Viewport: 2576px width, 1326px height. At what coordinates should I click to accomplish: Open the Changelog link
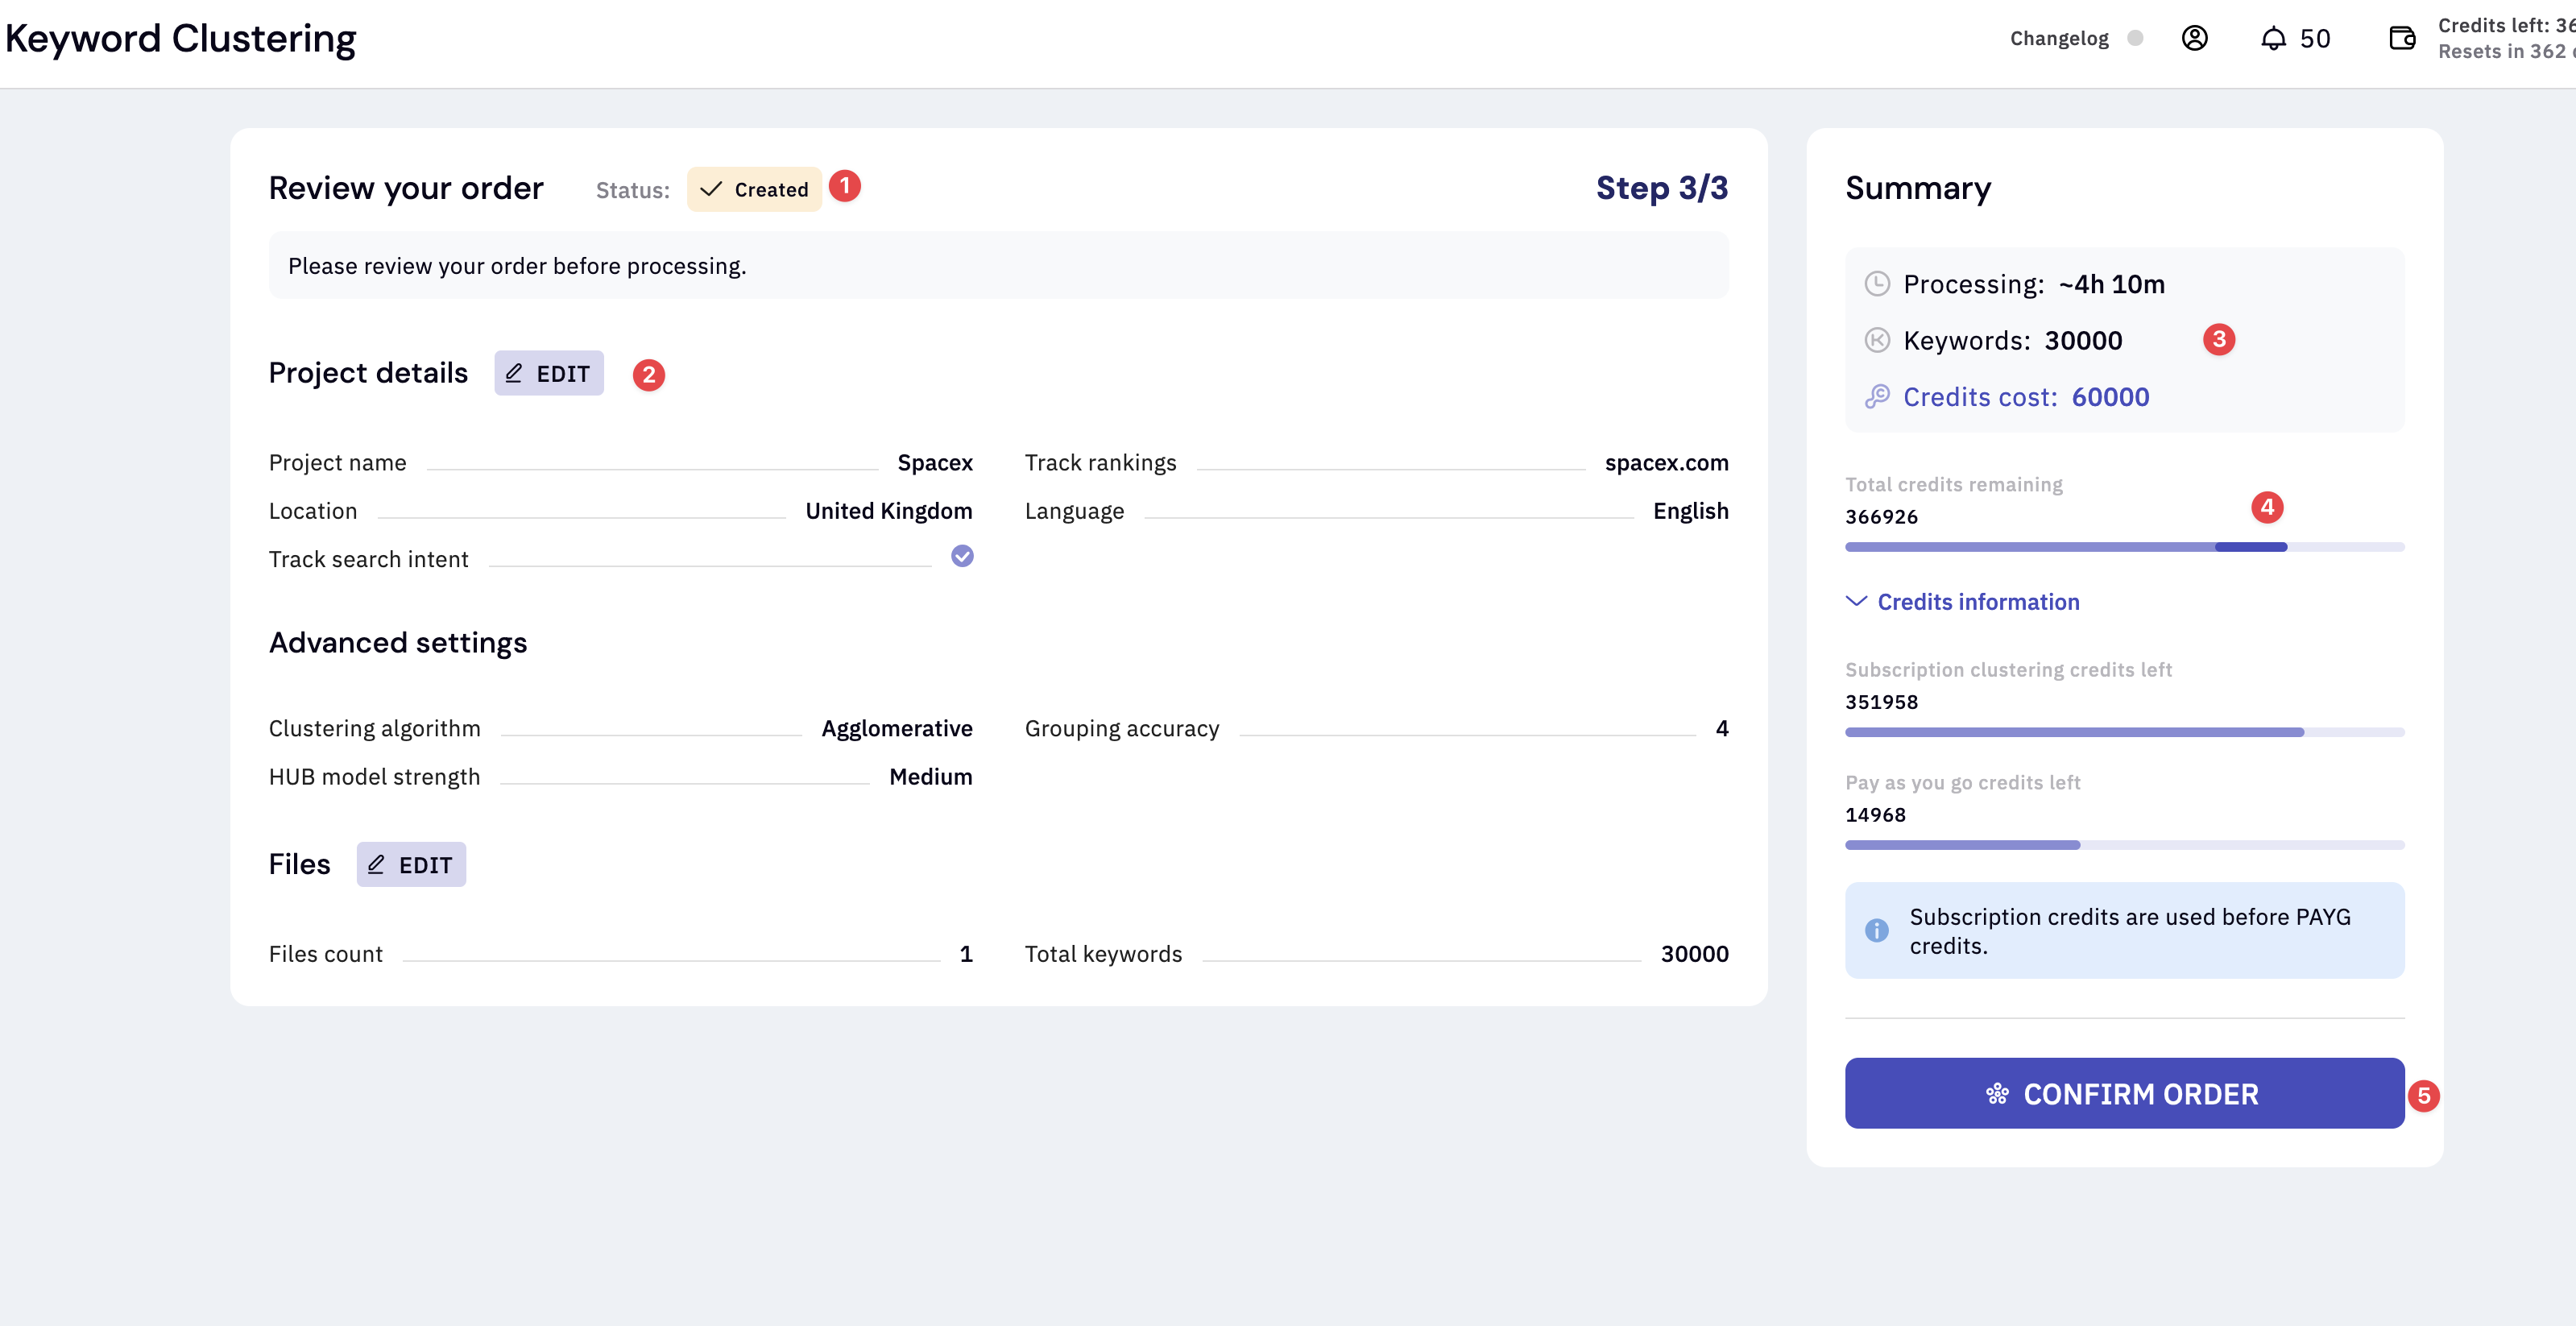tap(2058, 38)
